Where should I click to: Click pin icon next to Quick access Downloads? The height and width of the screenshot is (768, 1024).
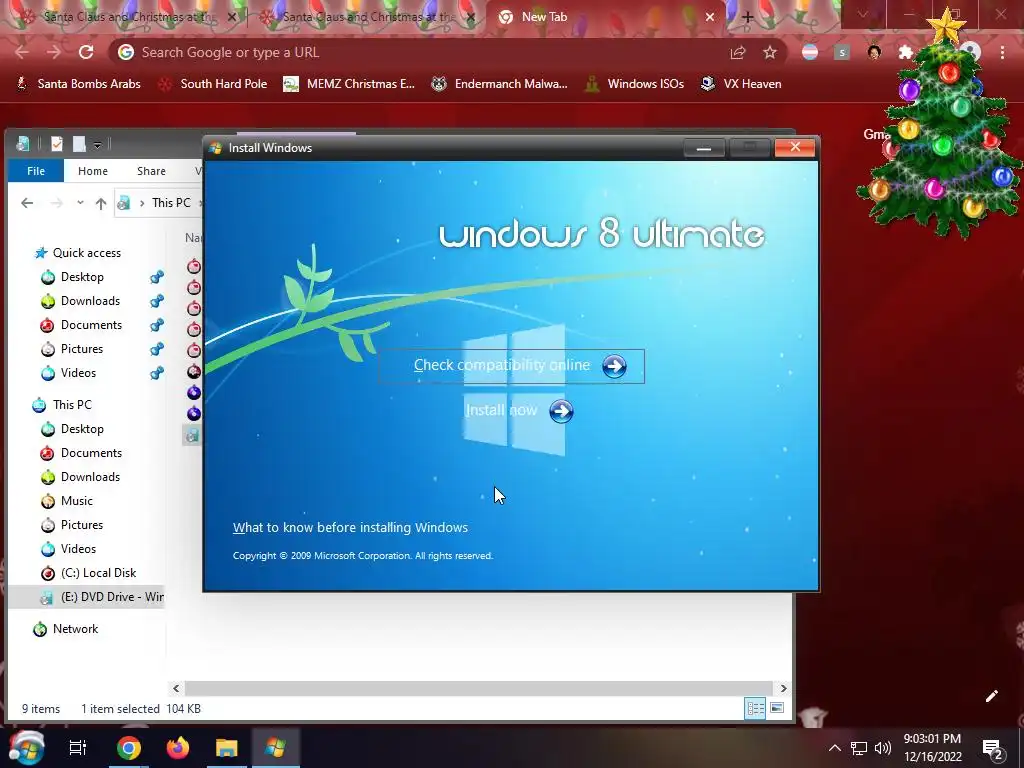[157, 301]
